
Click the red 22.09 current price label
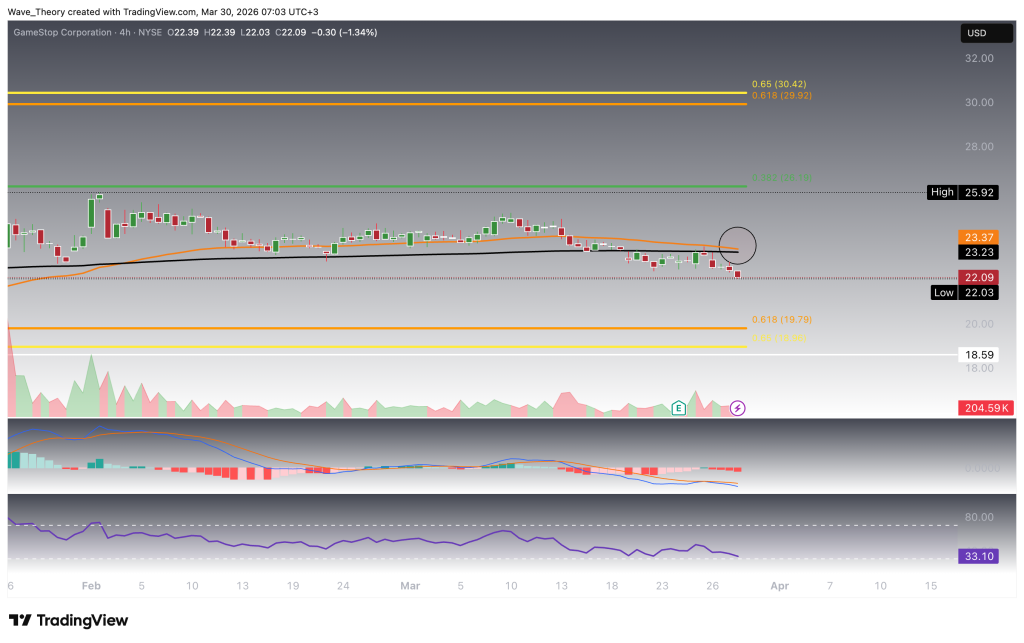pos(977,277)
